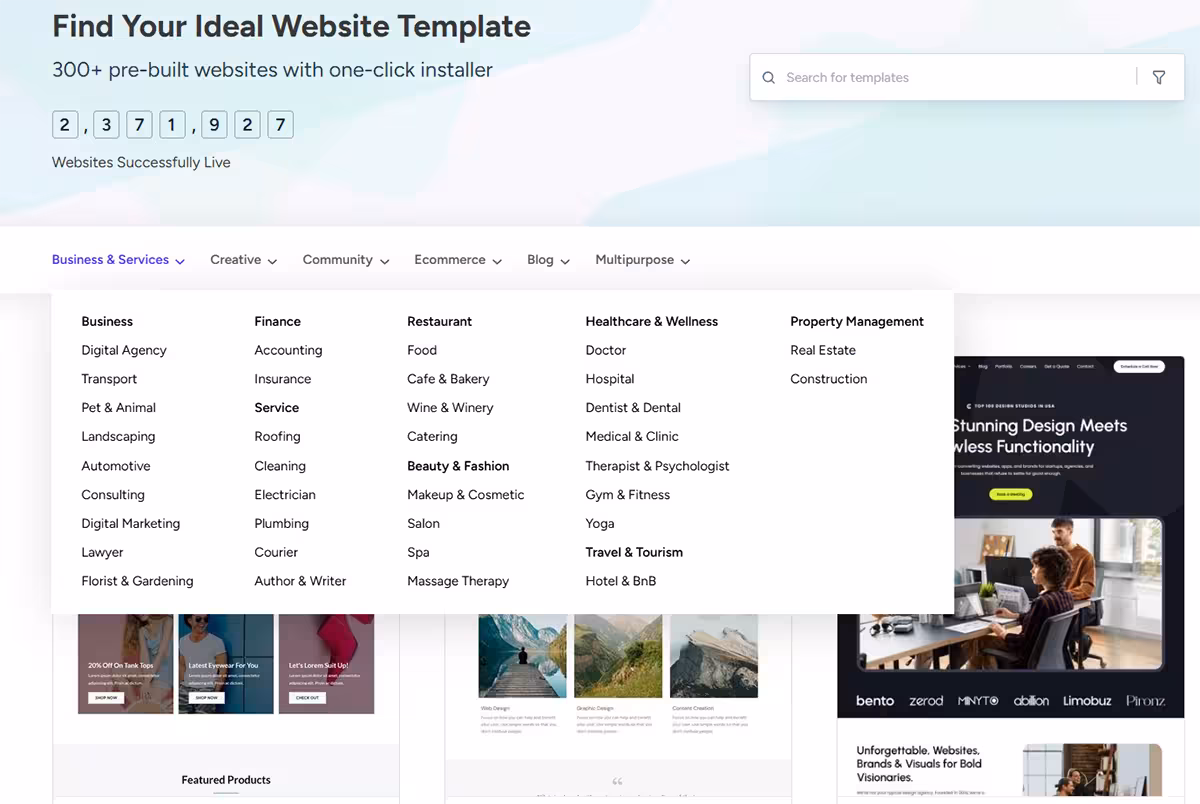Choose Medical & Clinic category
This screenshot has width=1200, height=804.
632,437
